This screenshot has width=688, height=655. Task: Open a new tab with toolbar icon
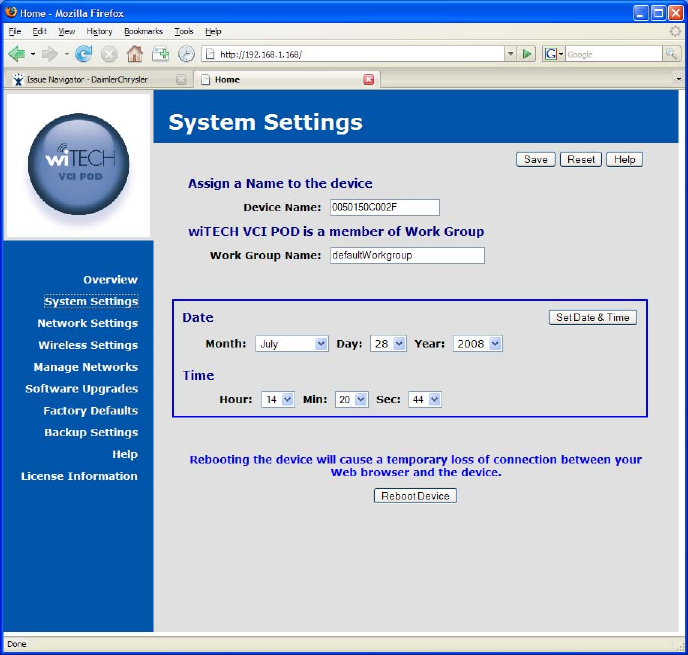point(161,54)
